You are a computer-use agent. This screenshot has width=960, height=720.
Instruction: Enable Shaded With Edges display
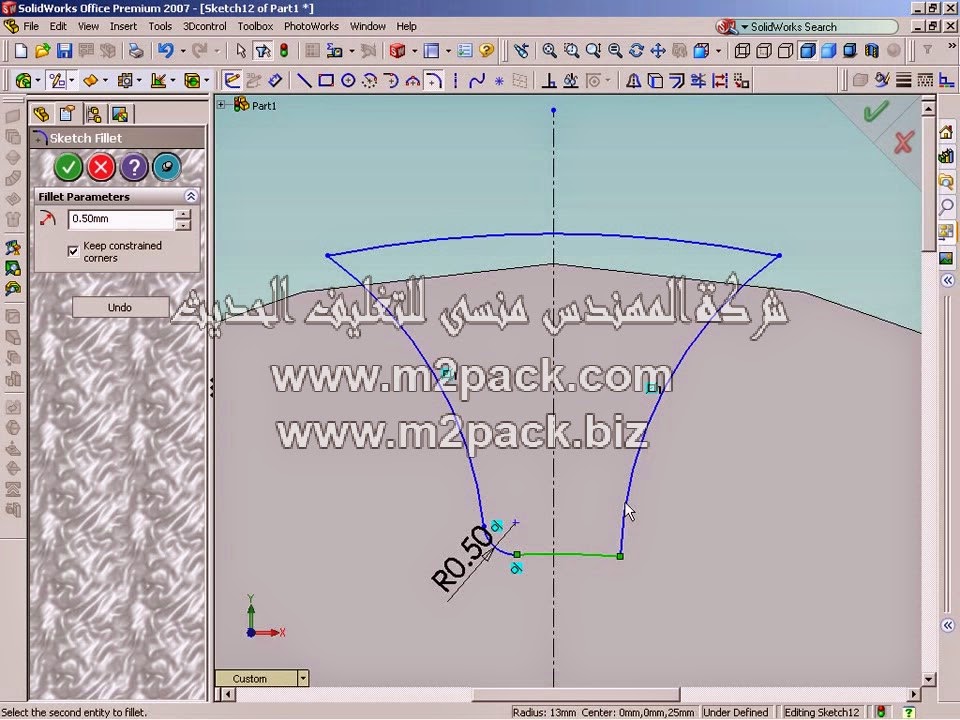[x=808, y=50]
